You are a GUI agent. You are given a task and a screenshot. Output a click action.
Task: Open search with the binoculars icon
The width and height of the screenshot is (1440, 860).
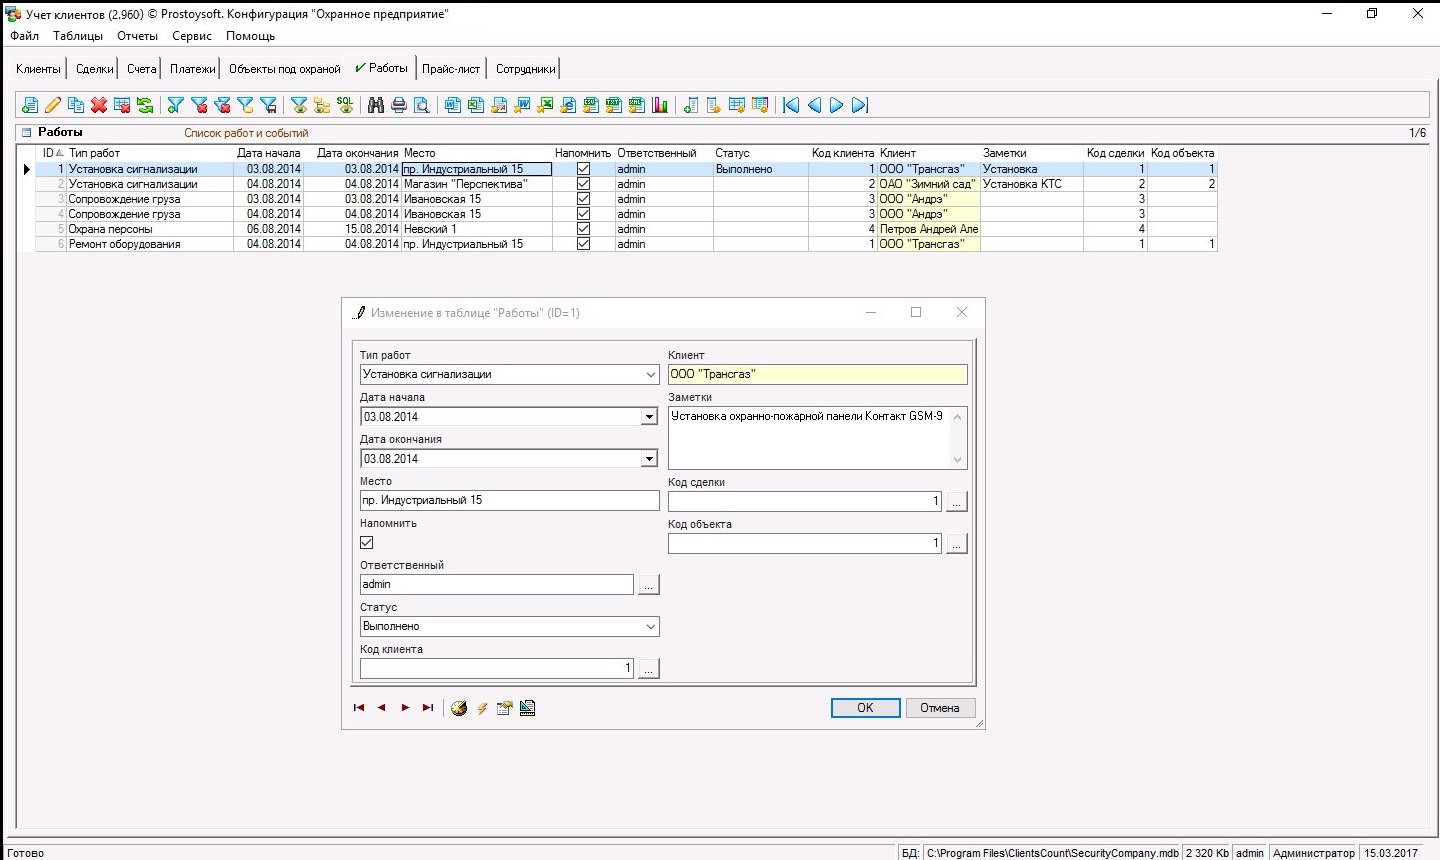[x=376, y=105]
